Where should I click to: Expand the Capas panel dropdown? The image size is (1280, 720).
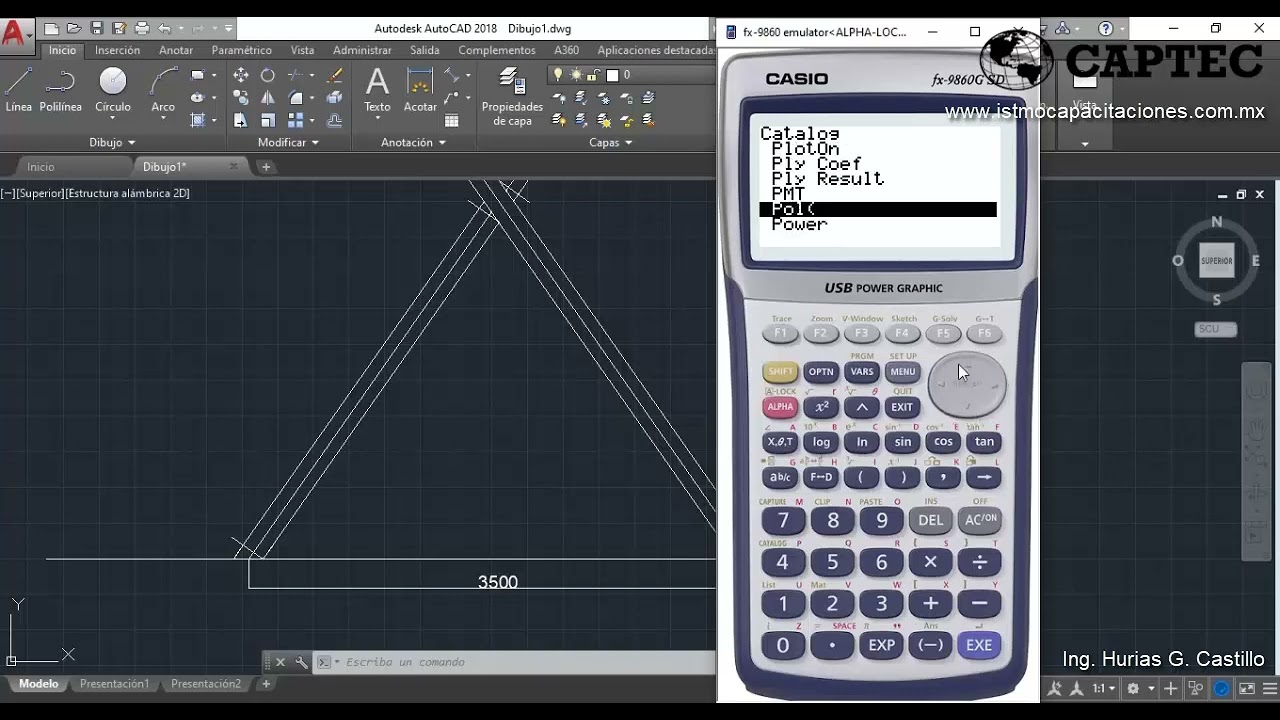(610, 143)
